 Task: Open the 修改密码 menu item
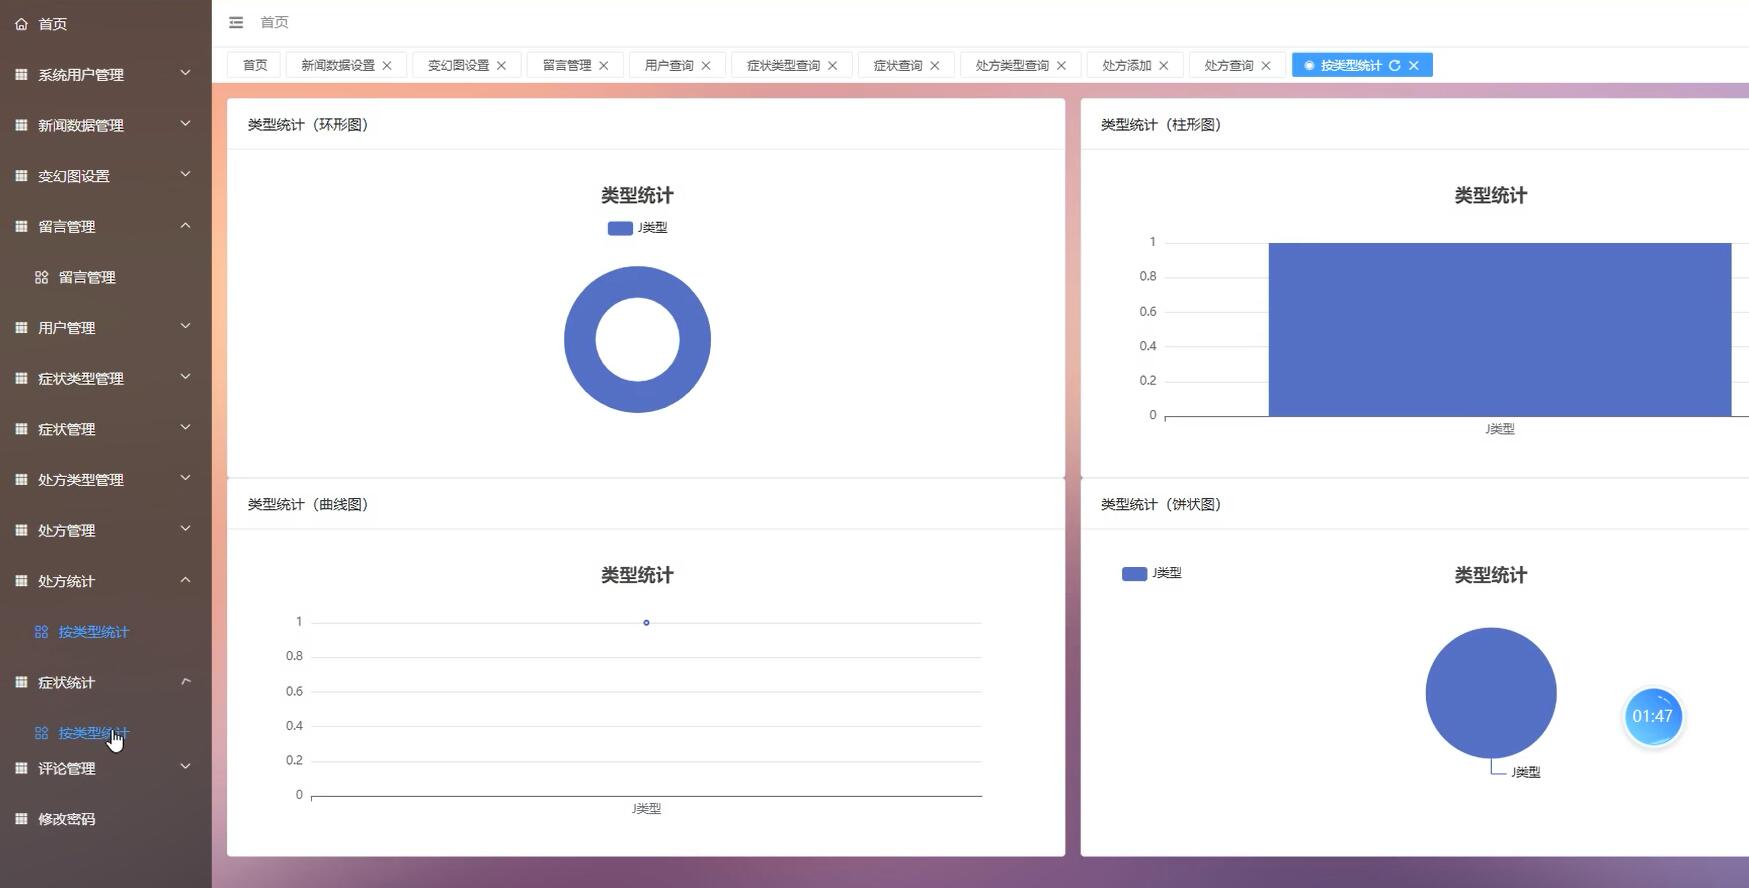pos(66,819)
